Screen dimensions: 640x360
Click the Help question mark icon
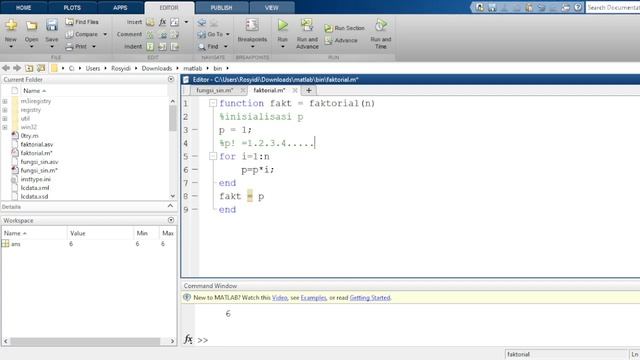[x=578, y=7]
